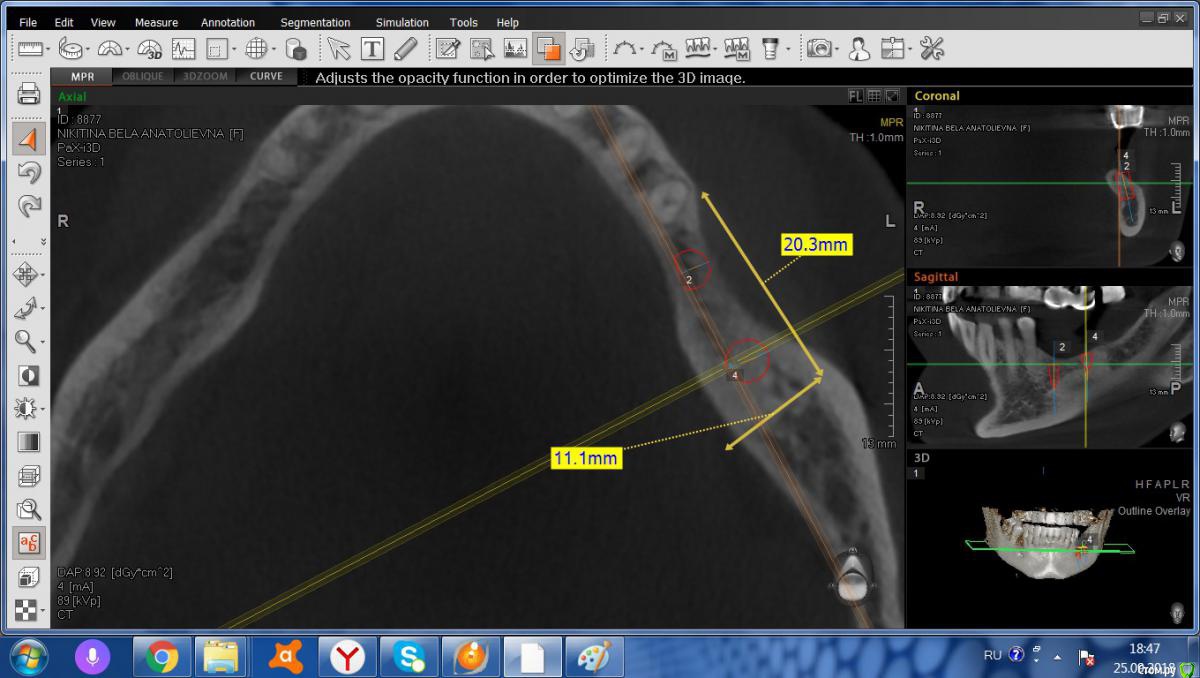Viewport: 1200px width, 678px height.
Task: Open the camera capture dropdown arrow
Action: (836, 48)
